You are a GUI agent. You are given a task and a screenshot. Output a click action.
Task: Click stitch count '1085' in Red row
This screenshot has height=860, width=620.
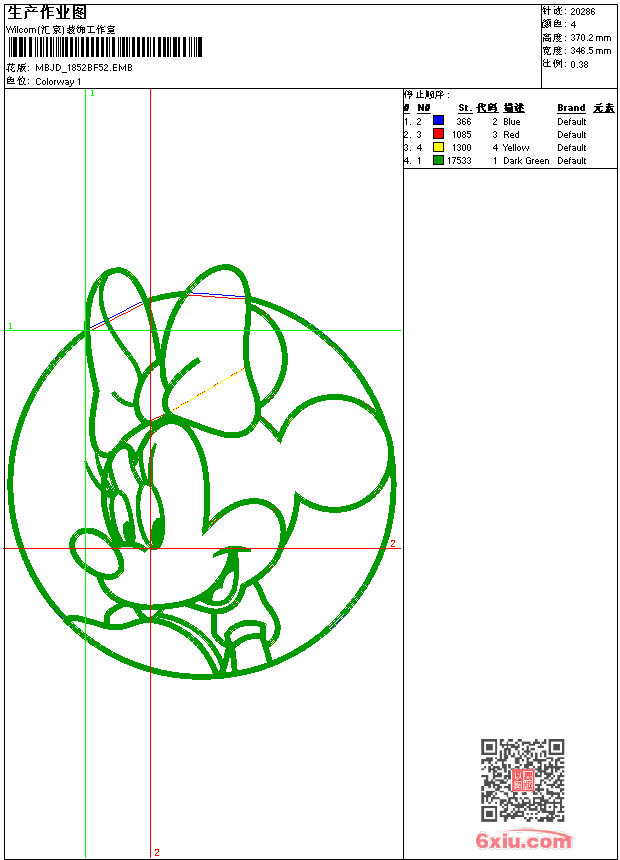click(x=462, y=135)
